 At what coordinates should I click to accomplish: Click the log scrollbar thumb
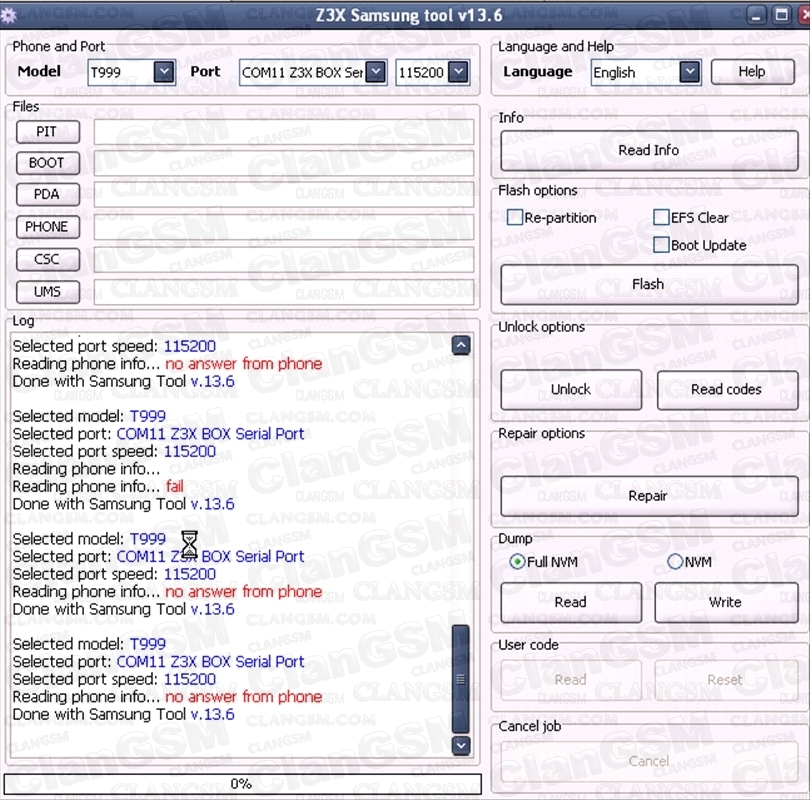tap(461, 679)
